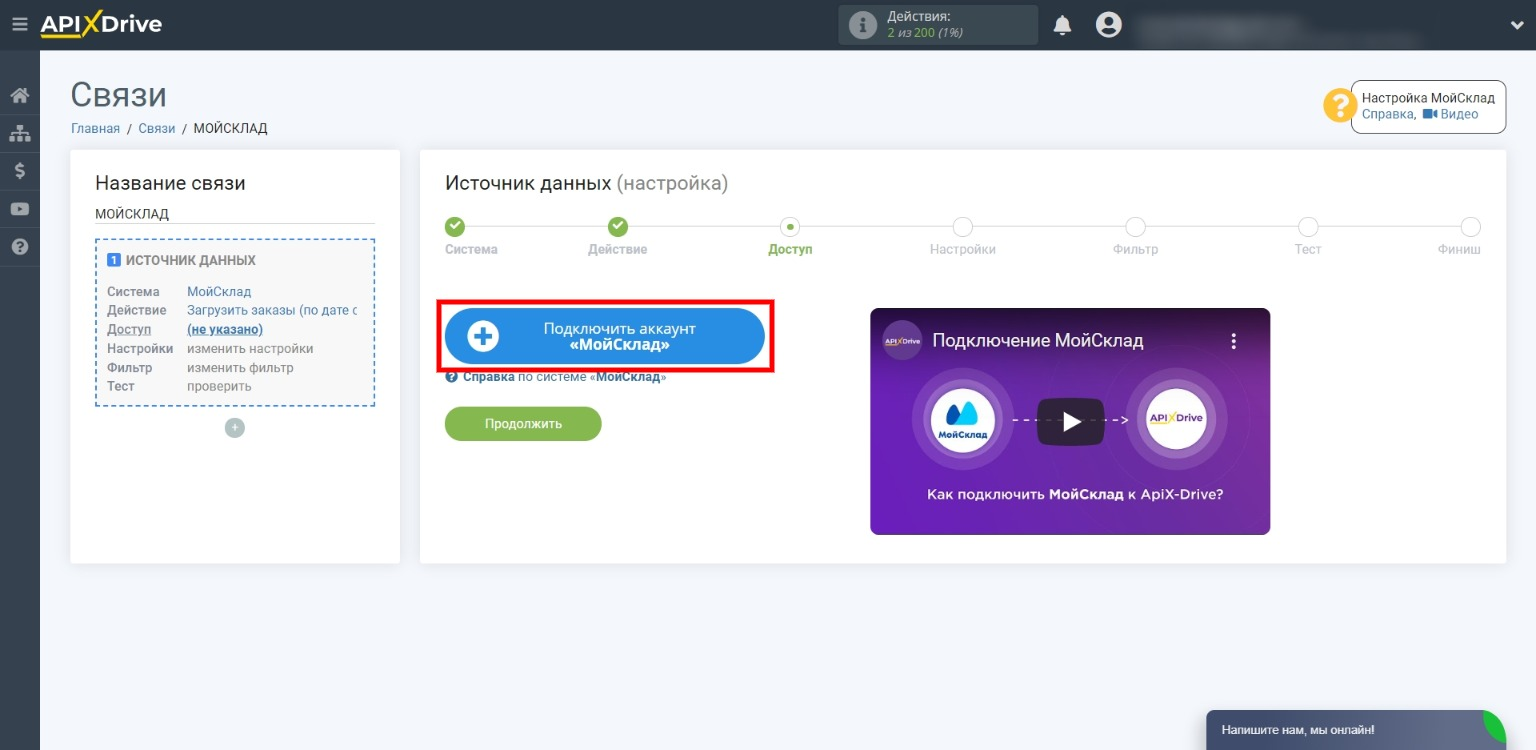Click the МойСклад system link
Viewport: 1536px width, 750px height.
(219, 292)
